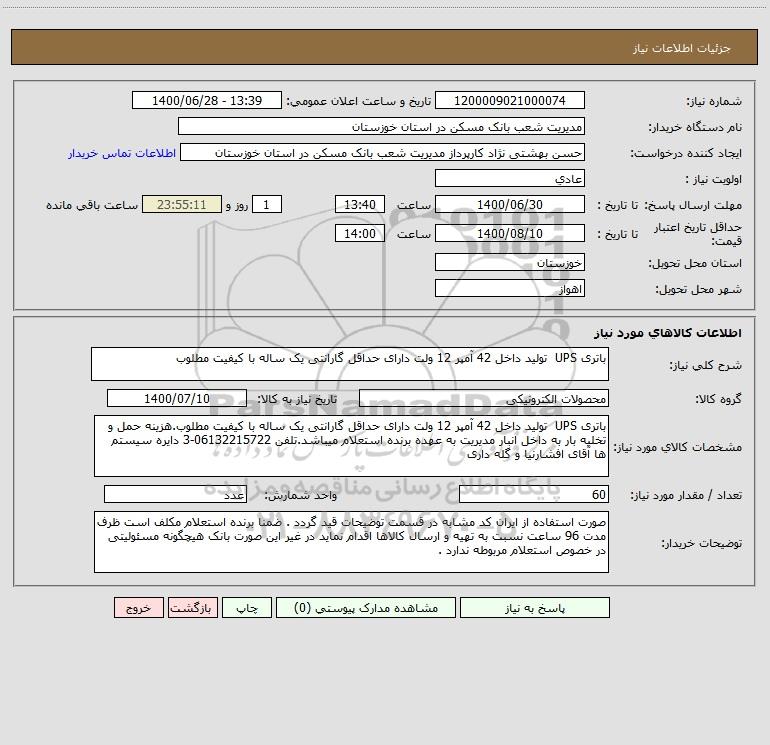Click the مشخصات کالای مورد نیاز label
This screenshot has width=770, height=745.
pyautogui.click(x=678, y=447)
